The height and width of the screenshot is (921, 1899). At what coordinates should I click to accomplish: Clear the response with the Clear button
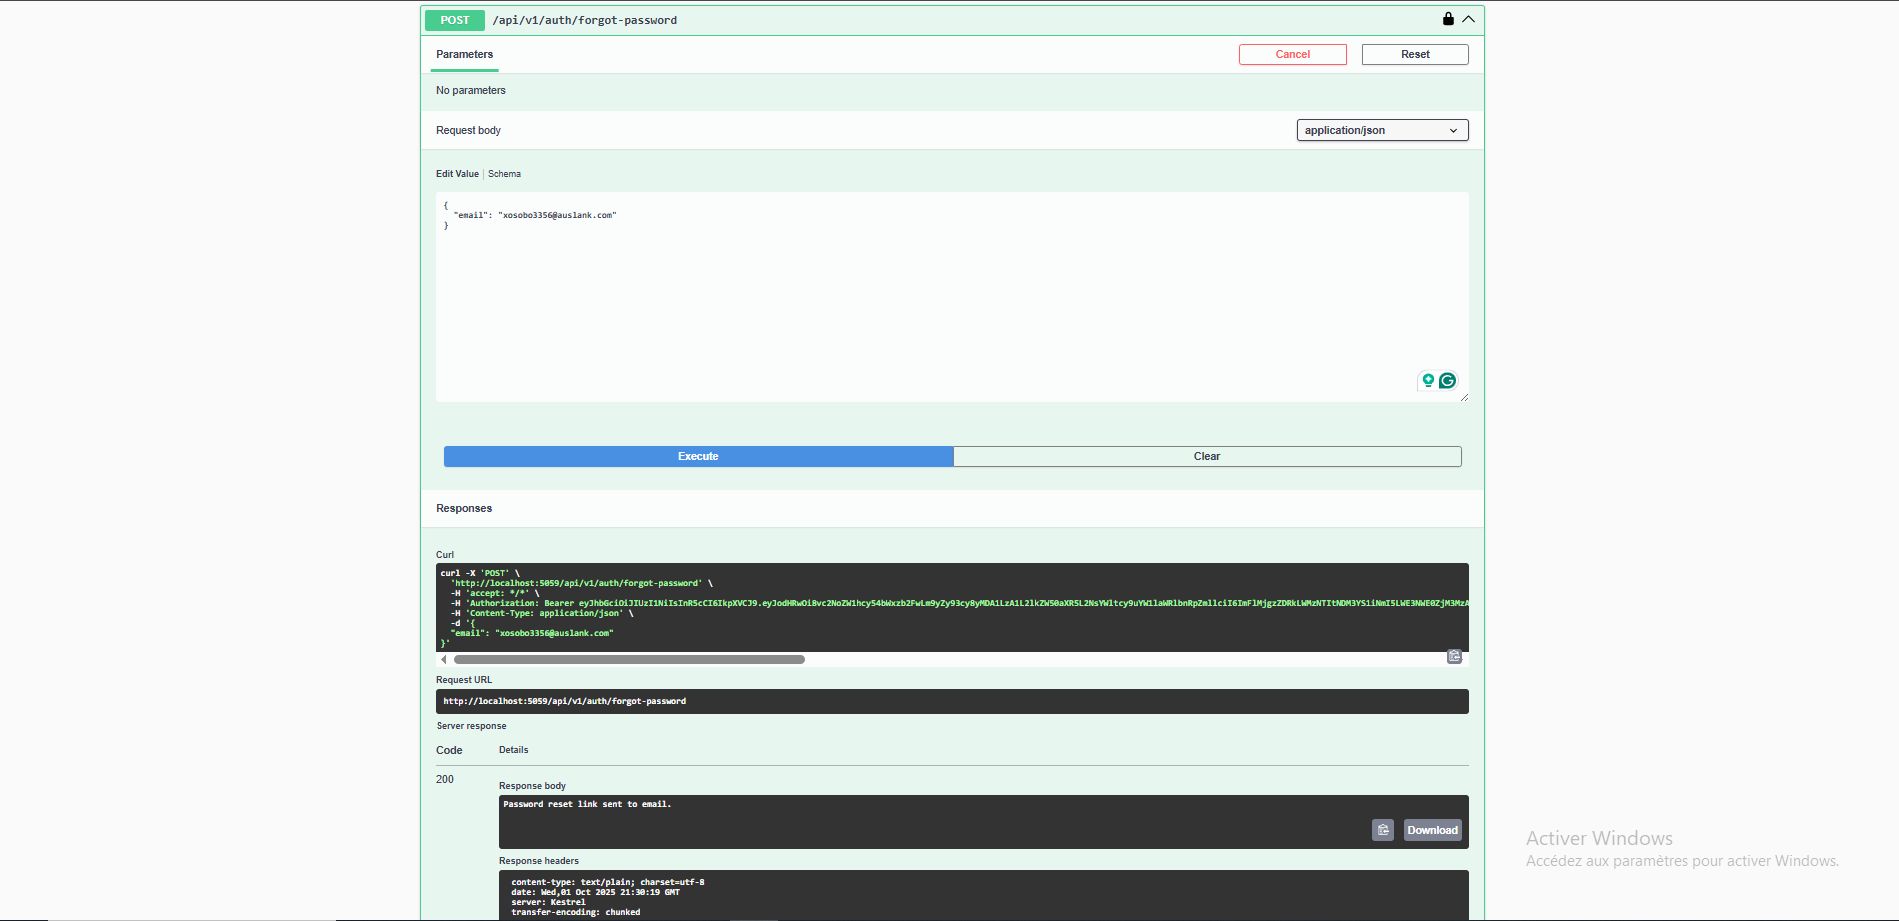1207,456
